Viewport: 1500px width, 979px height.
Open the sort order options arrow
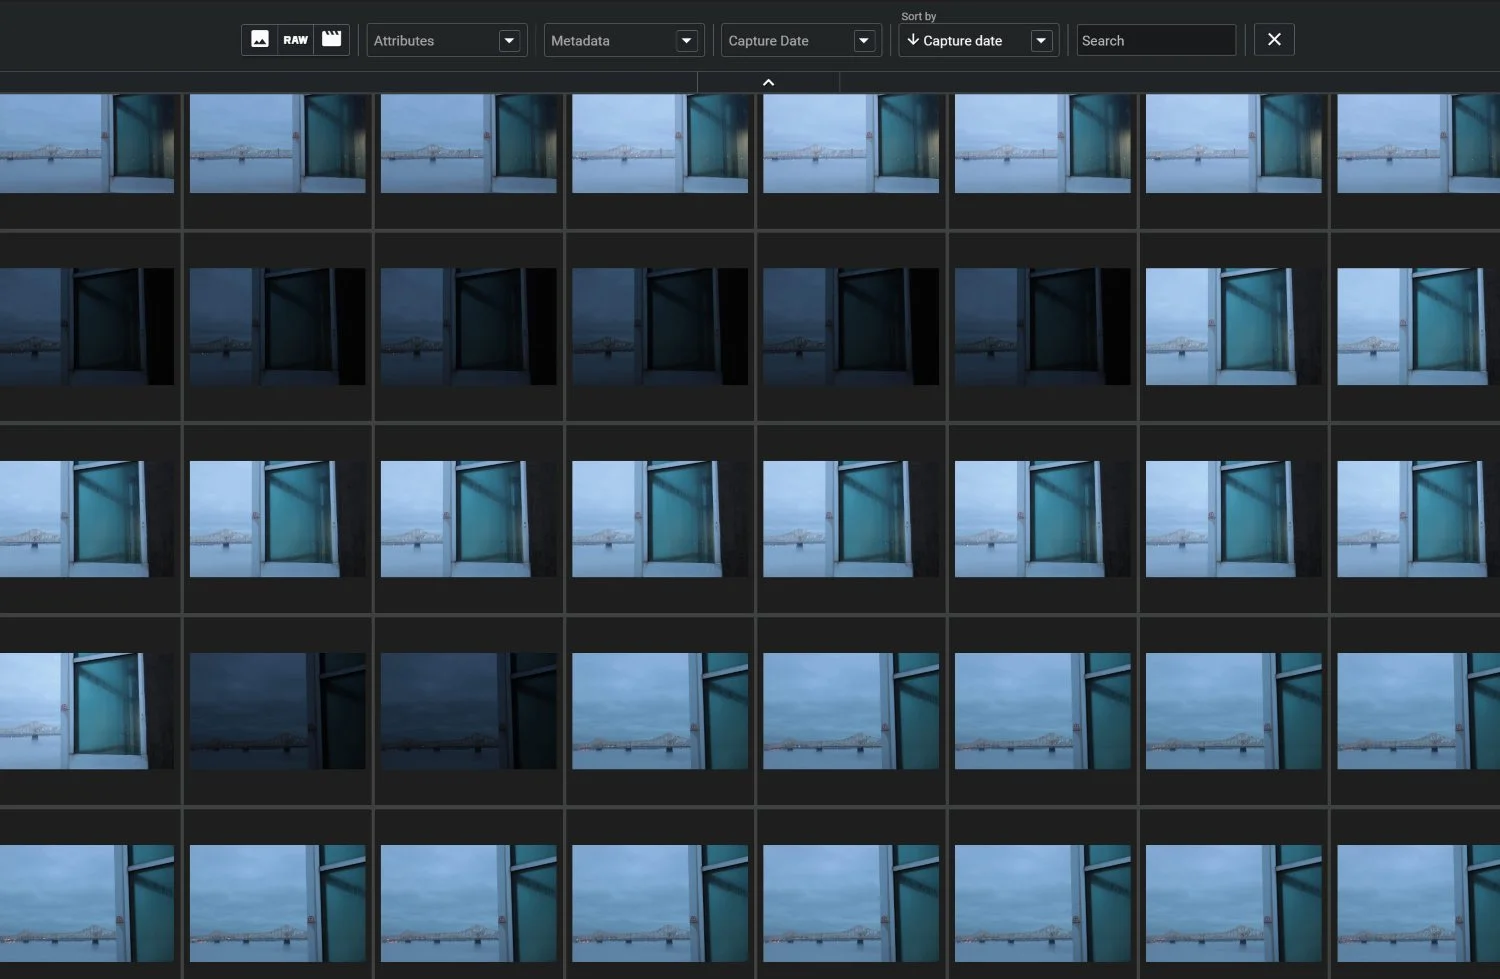pos(1041,40)
